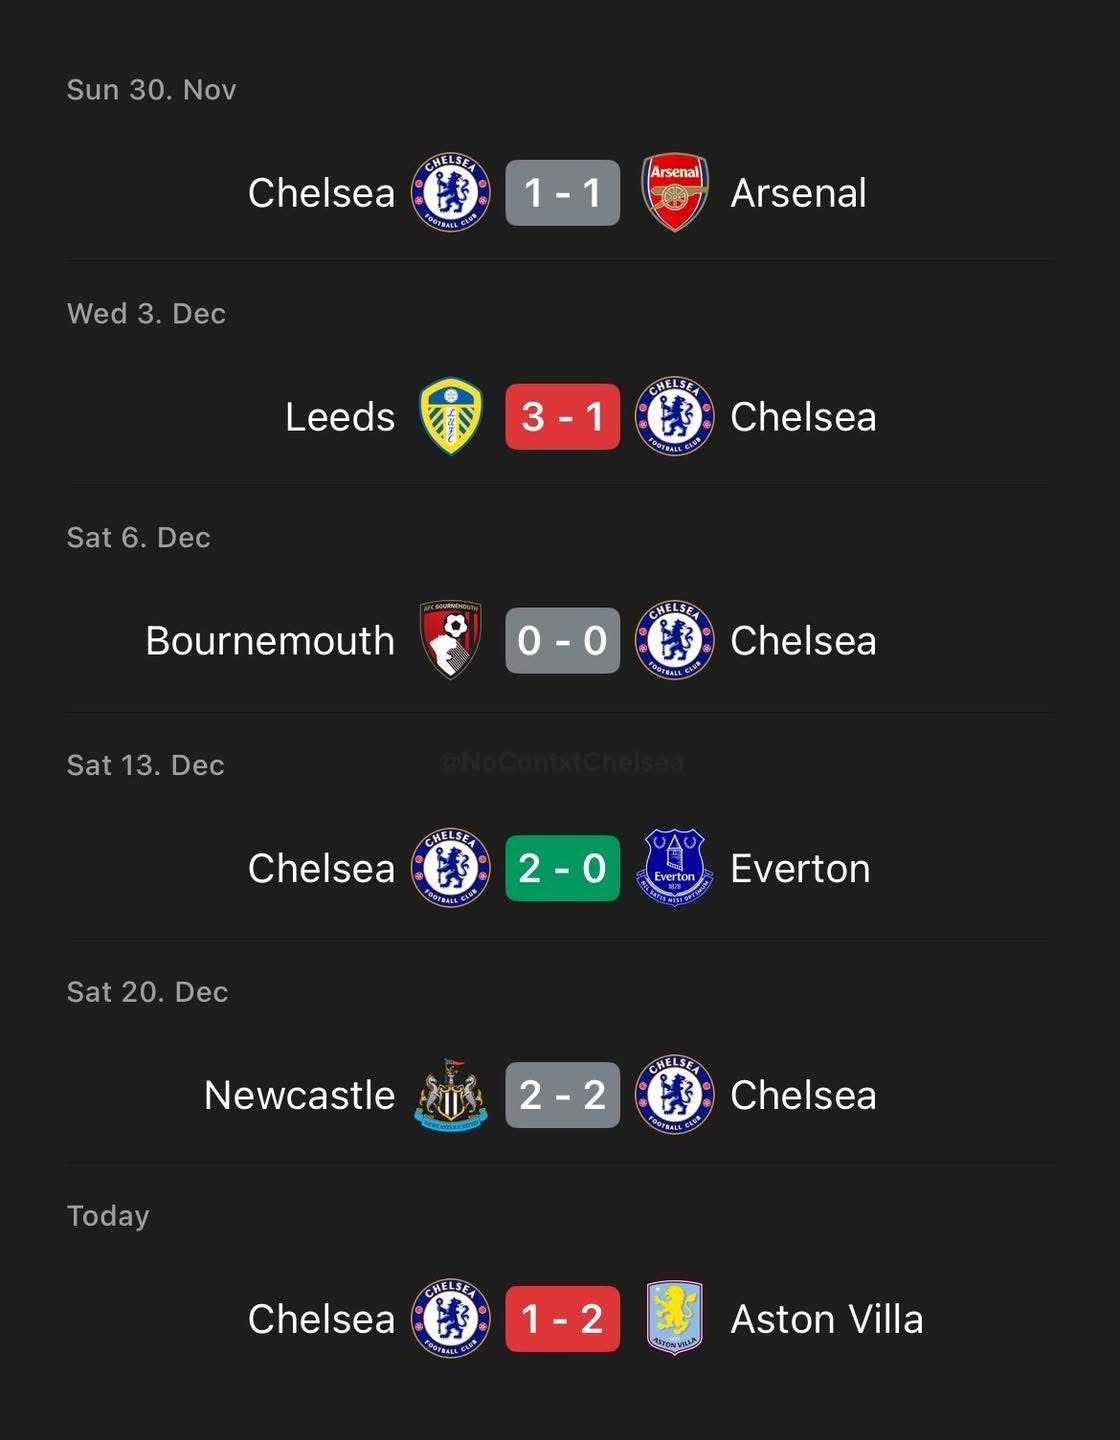Open the red 1 - 2 score
Screen dimensions: 1120x1440
[x=562, y=1318]
